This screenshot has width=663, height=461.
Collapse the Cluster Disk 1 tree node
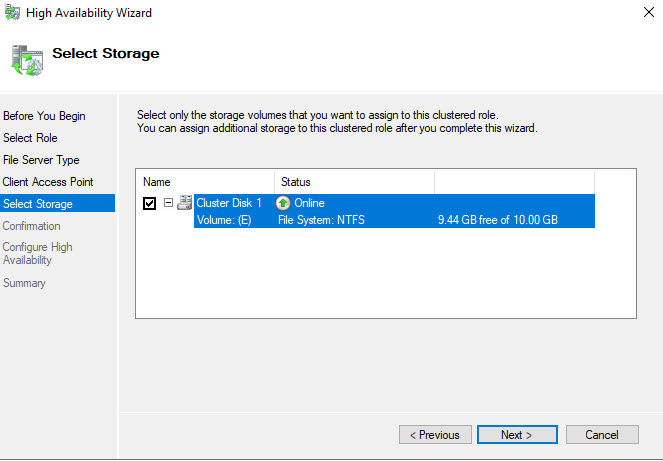[x=168, y=203]
